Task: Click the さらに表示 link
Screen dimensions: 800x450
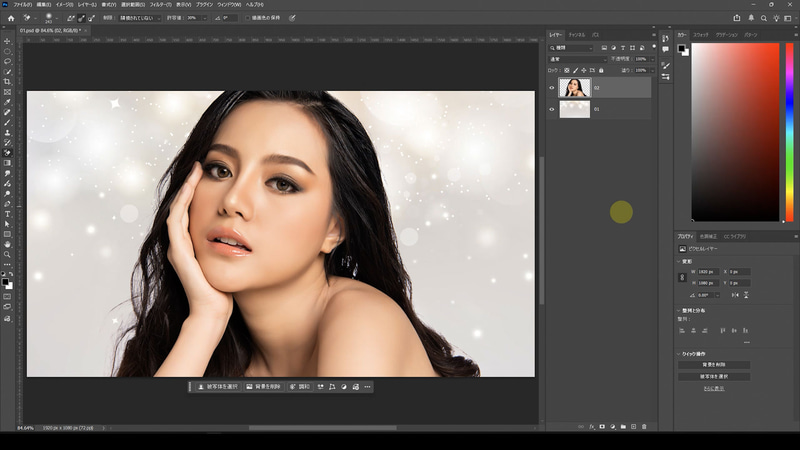Action: pyautogui.click(x=714, y=388)
